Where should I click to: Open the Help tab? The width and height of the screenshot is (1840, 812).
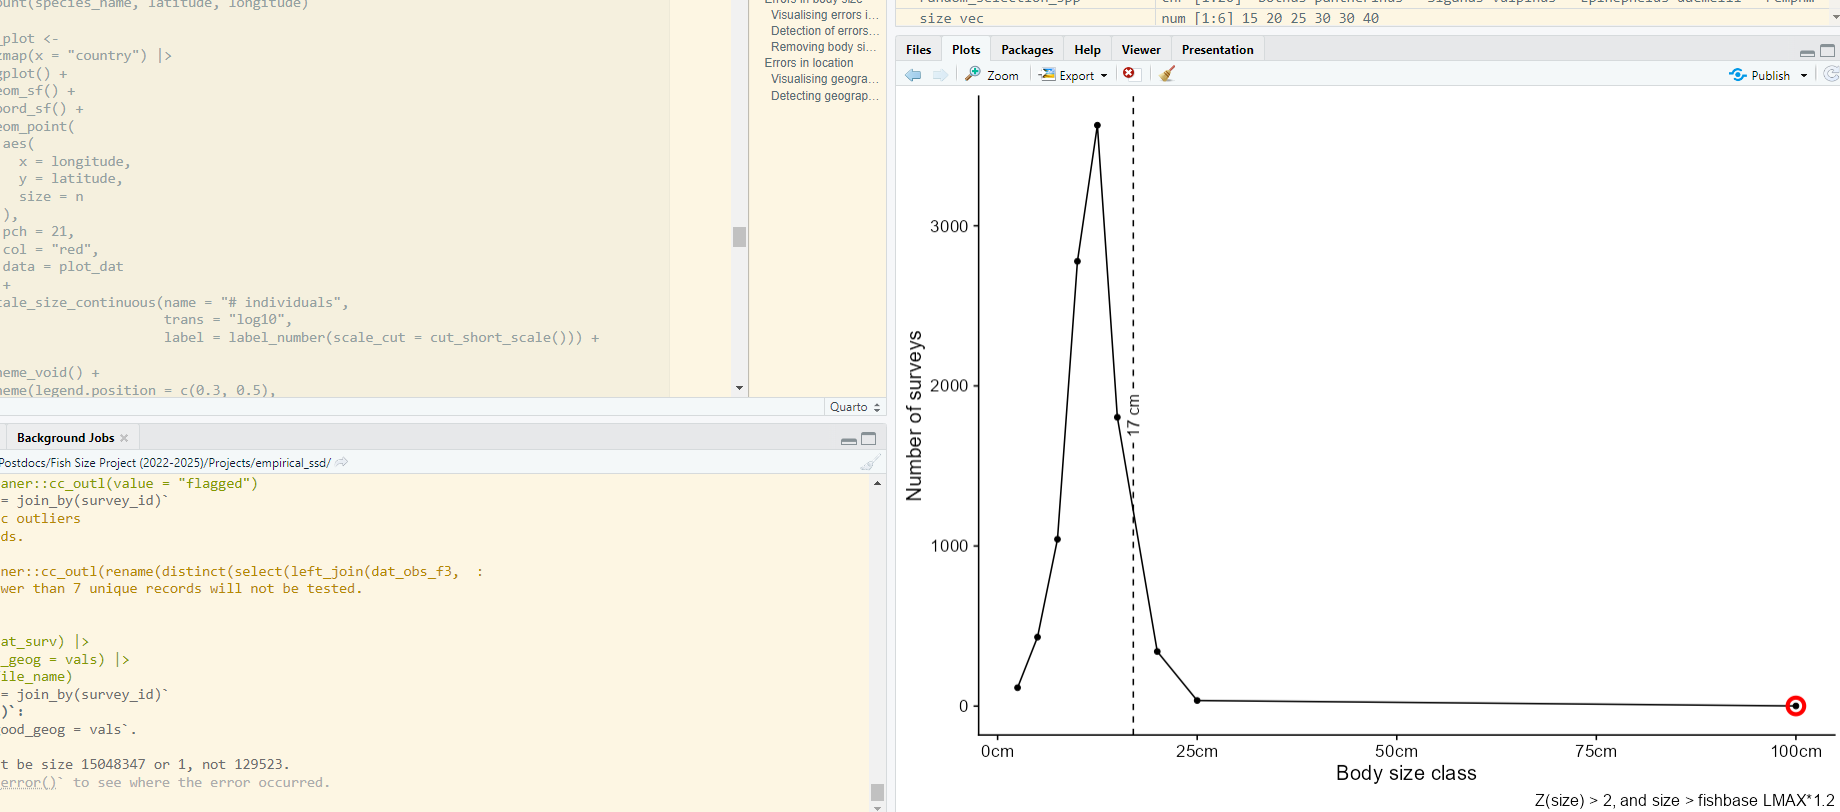[1087, 49]
